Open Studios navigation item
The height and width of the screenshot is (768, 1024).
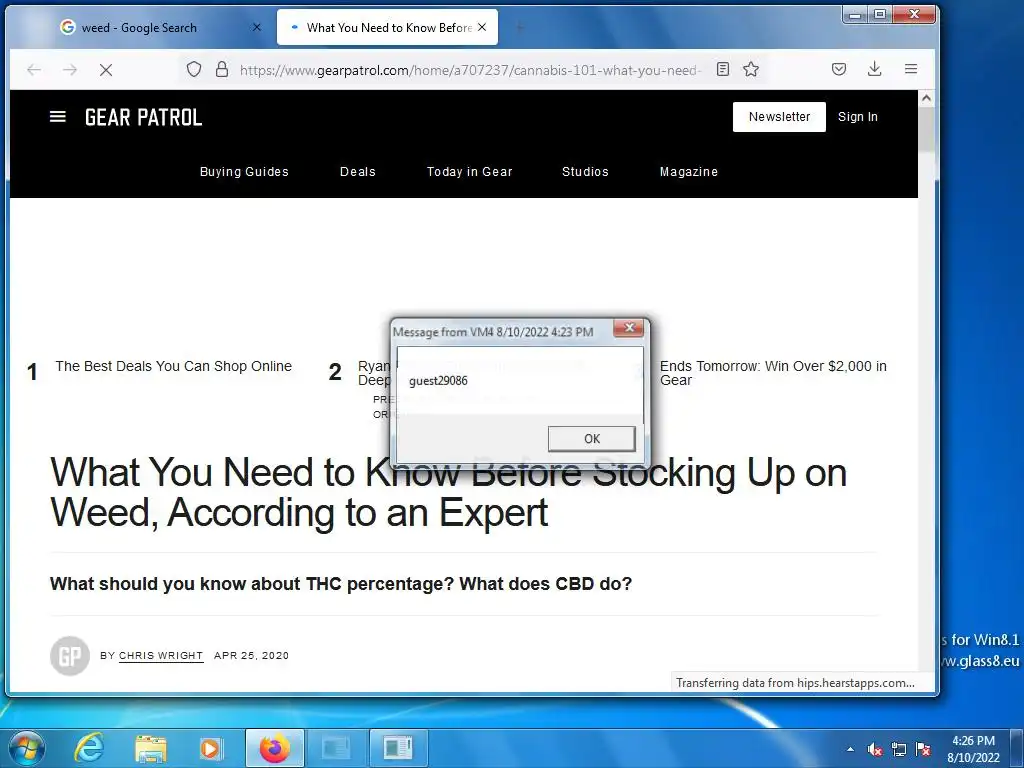[585, 172]
